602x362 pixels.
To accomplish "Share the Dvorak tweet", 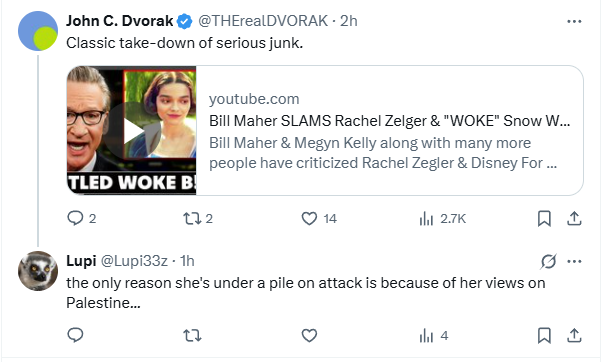I will tap(574, 218).
